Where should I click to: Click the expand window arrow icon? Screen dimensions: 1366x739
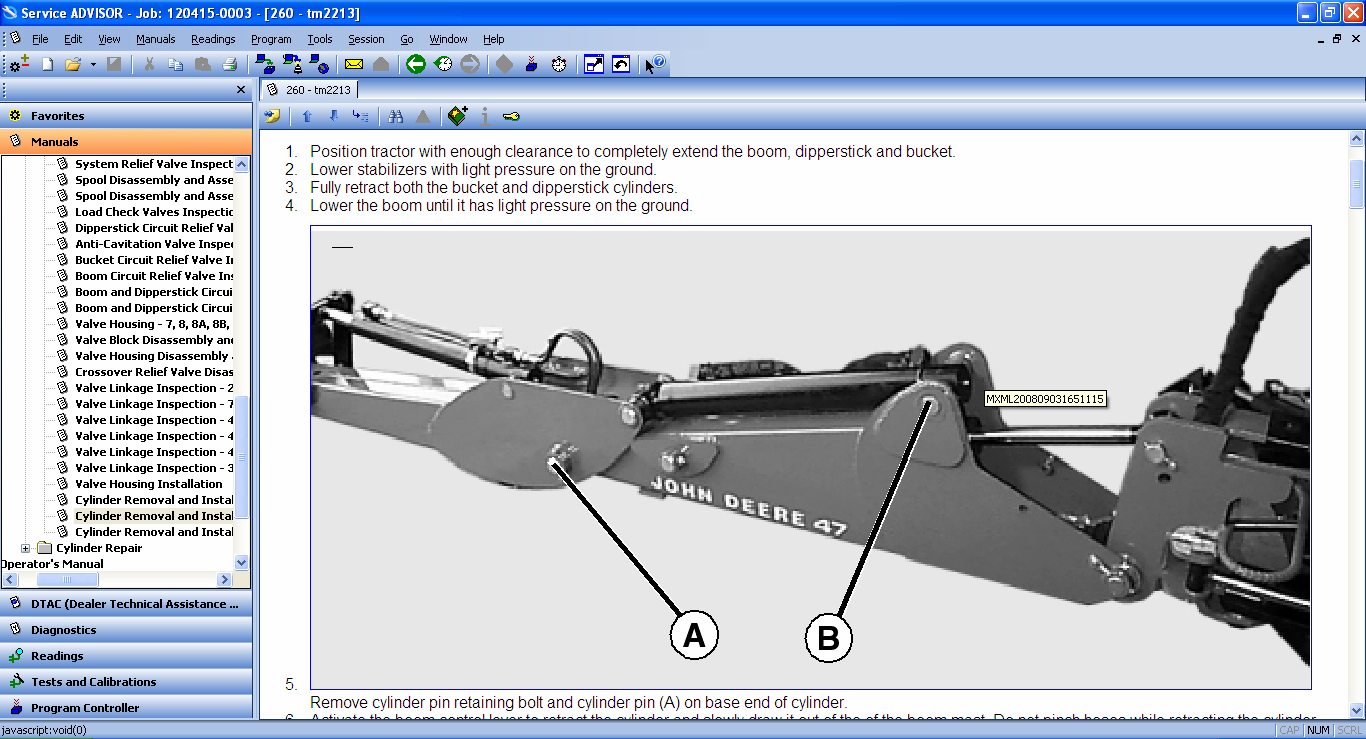(594, 64)
